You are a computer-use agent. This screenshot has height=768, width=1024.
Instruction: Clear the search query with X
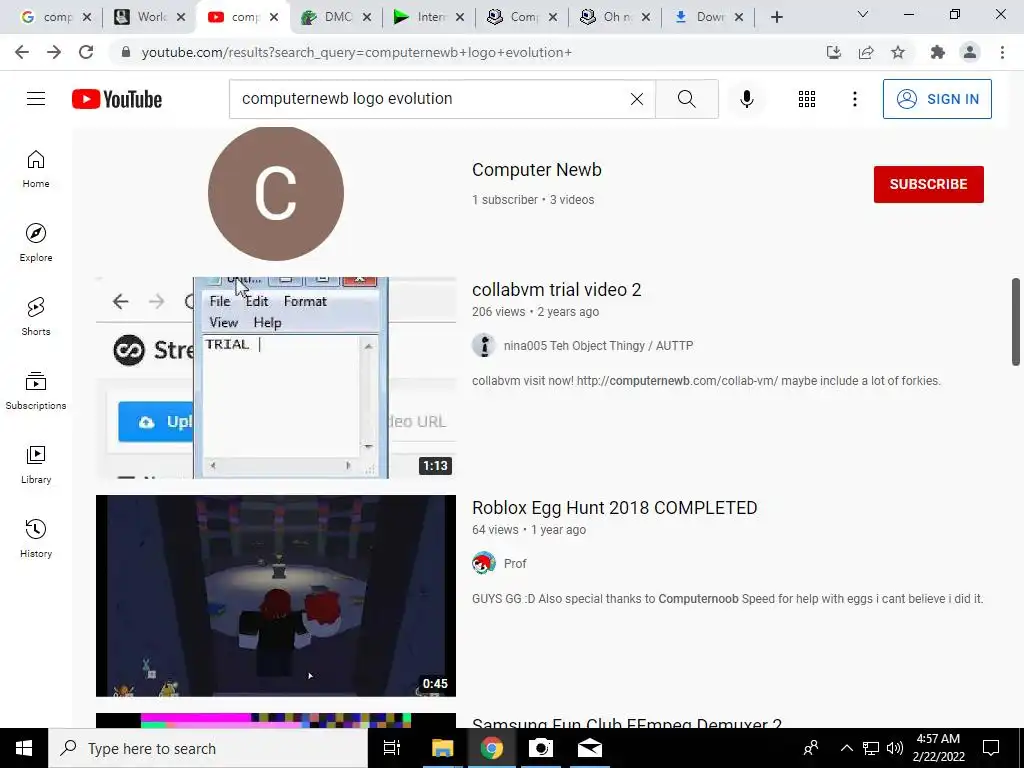point(637,99)
